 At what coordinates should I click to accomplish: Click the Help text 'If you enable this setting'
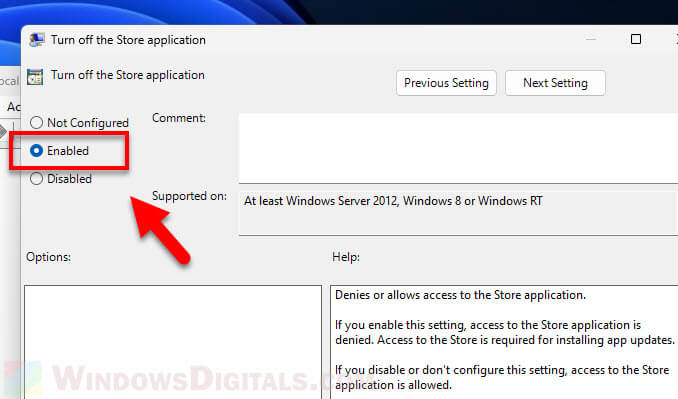point(505,332)
